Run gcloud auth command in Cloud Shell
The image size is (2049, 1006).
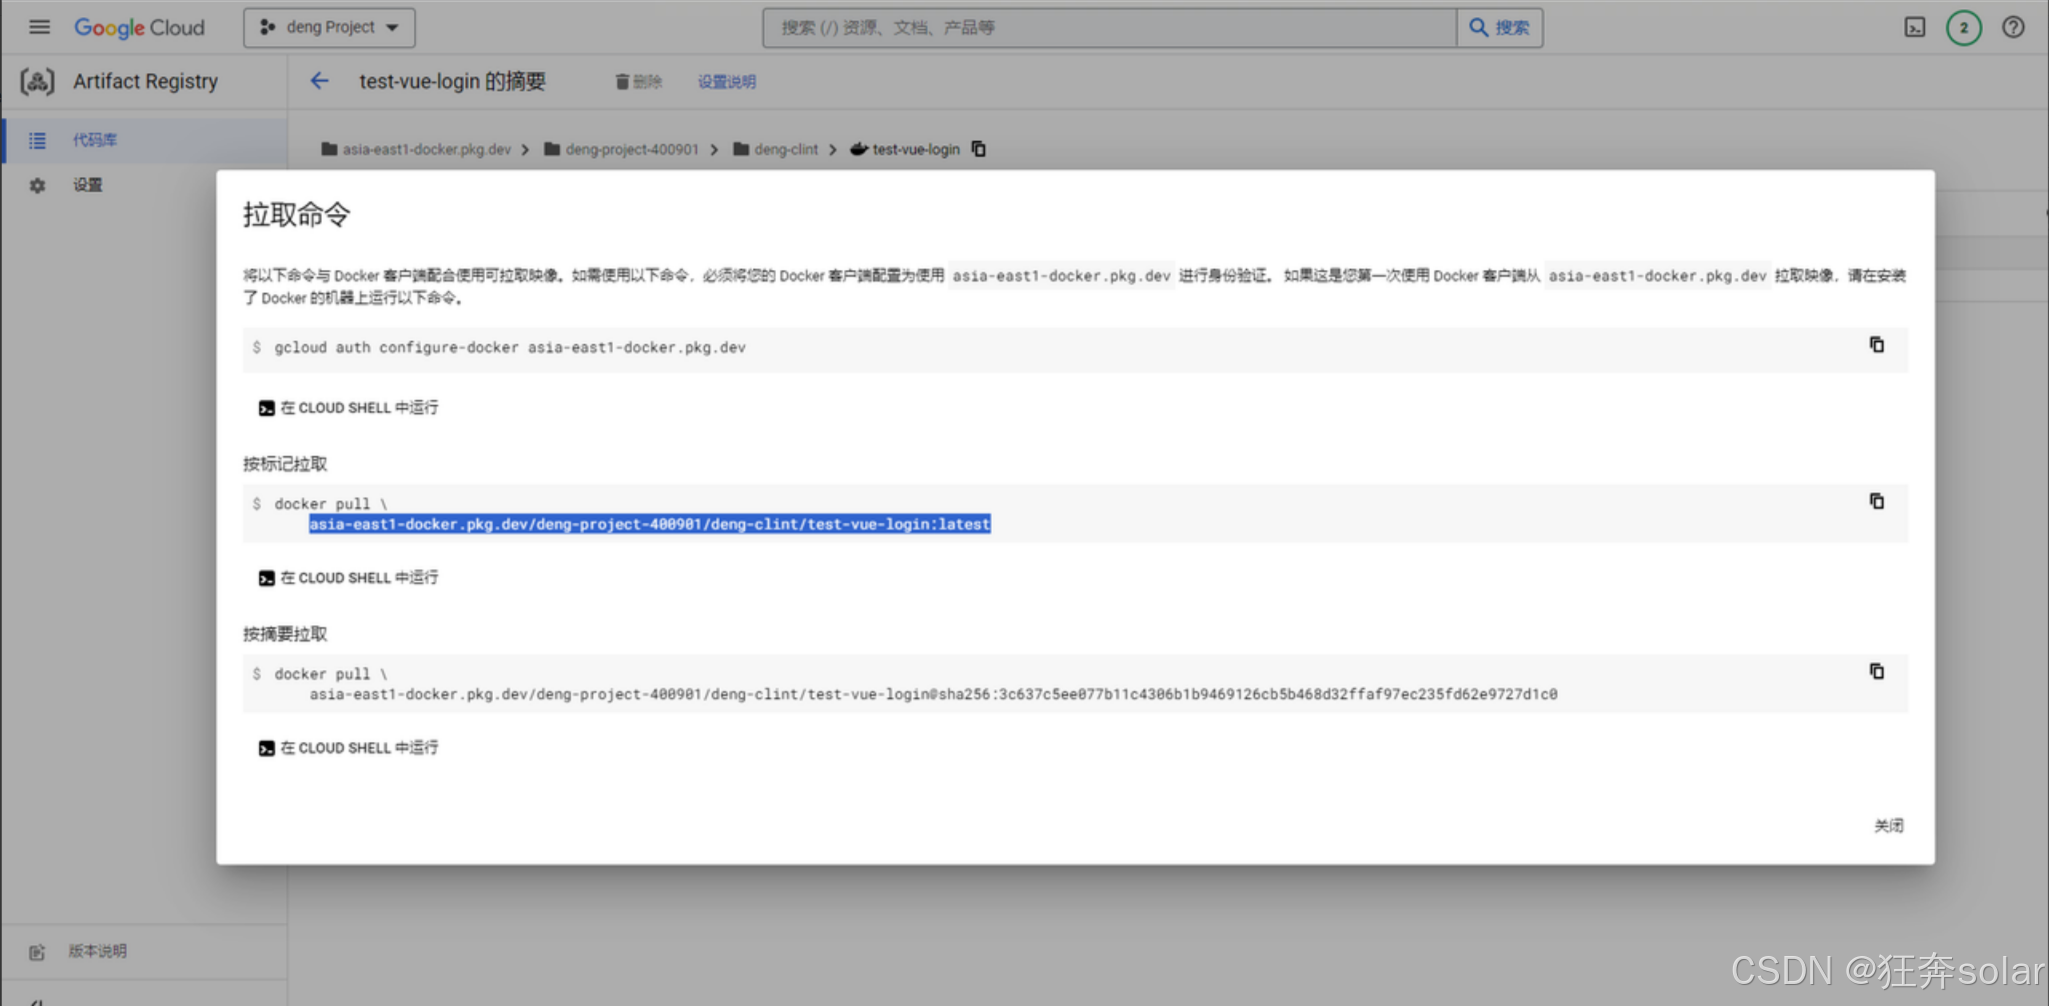[348, 408]
